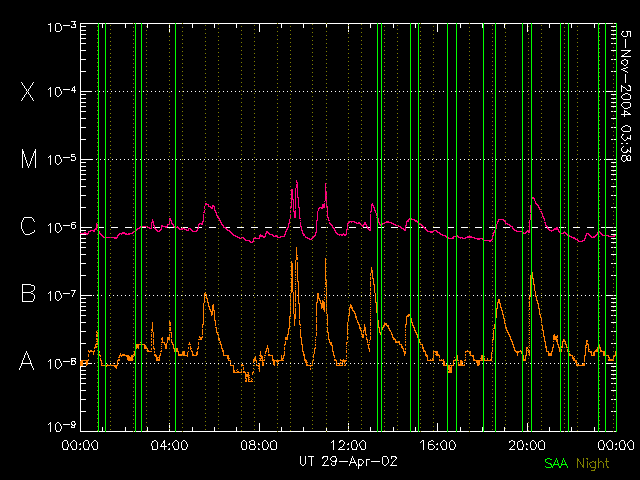Click the 5-Nov-2004 03:38 timestamp
The width and height of the screenshot is (640, 480).
[625, 96]
